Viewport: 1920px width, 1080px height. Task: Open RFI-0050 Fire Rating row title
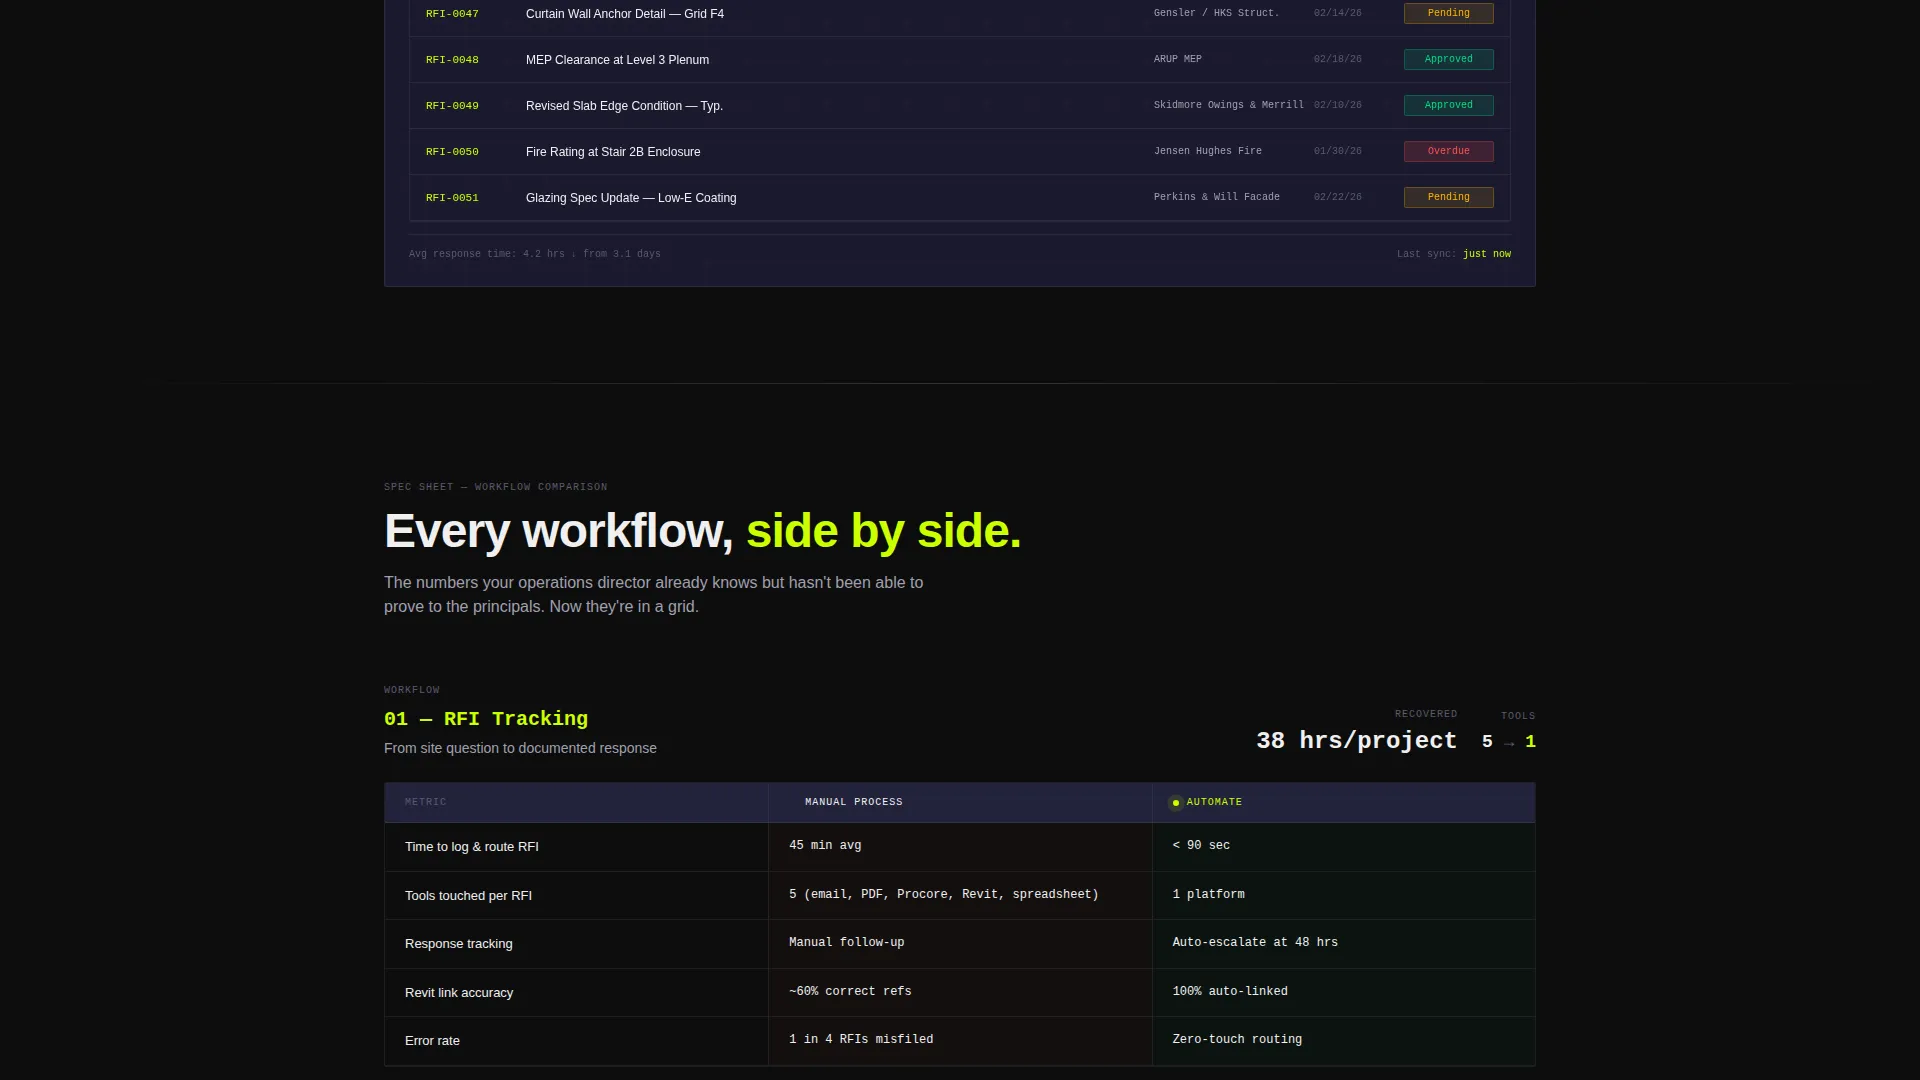click(x=613, y=152)
